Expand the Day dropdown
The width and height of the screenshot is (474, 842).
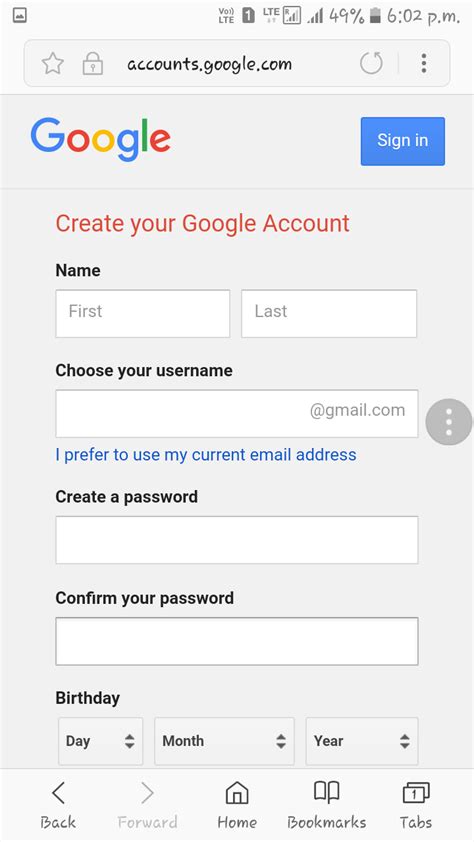coord(101,741)
